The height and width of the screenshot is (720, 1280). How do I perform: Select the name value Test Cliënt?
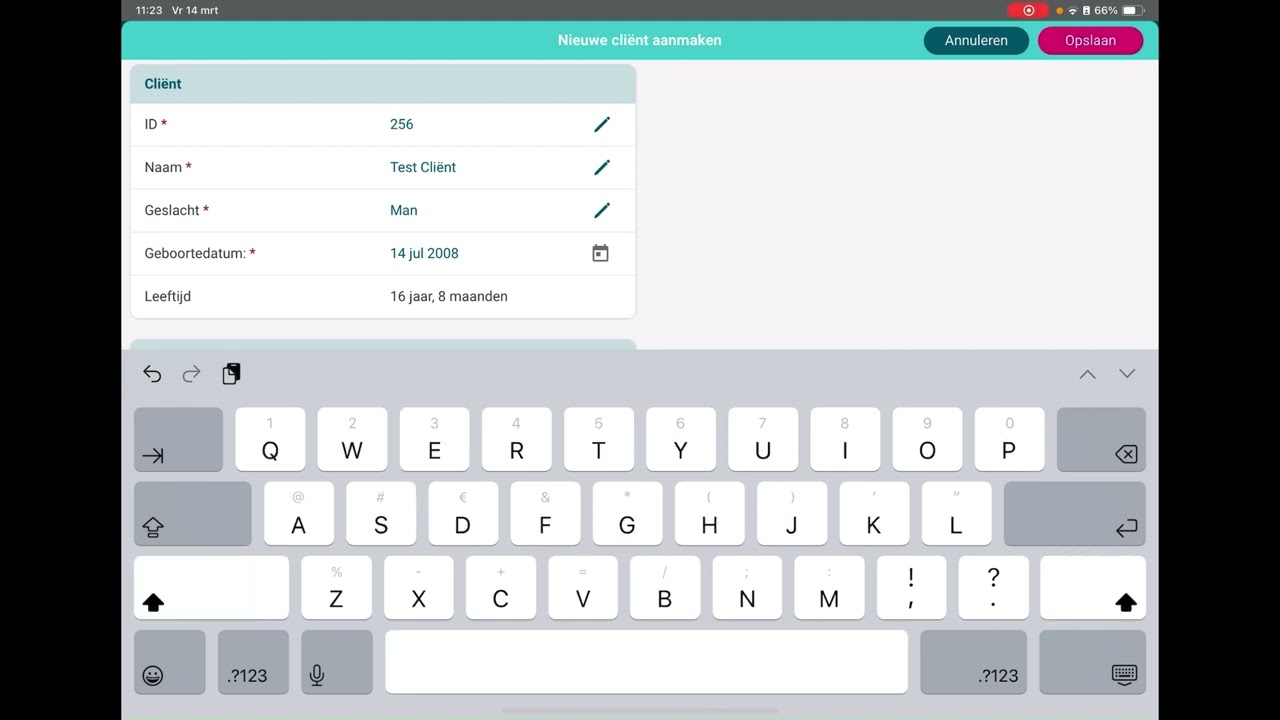423,167
